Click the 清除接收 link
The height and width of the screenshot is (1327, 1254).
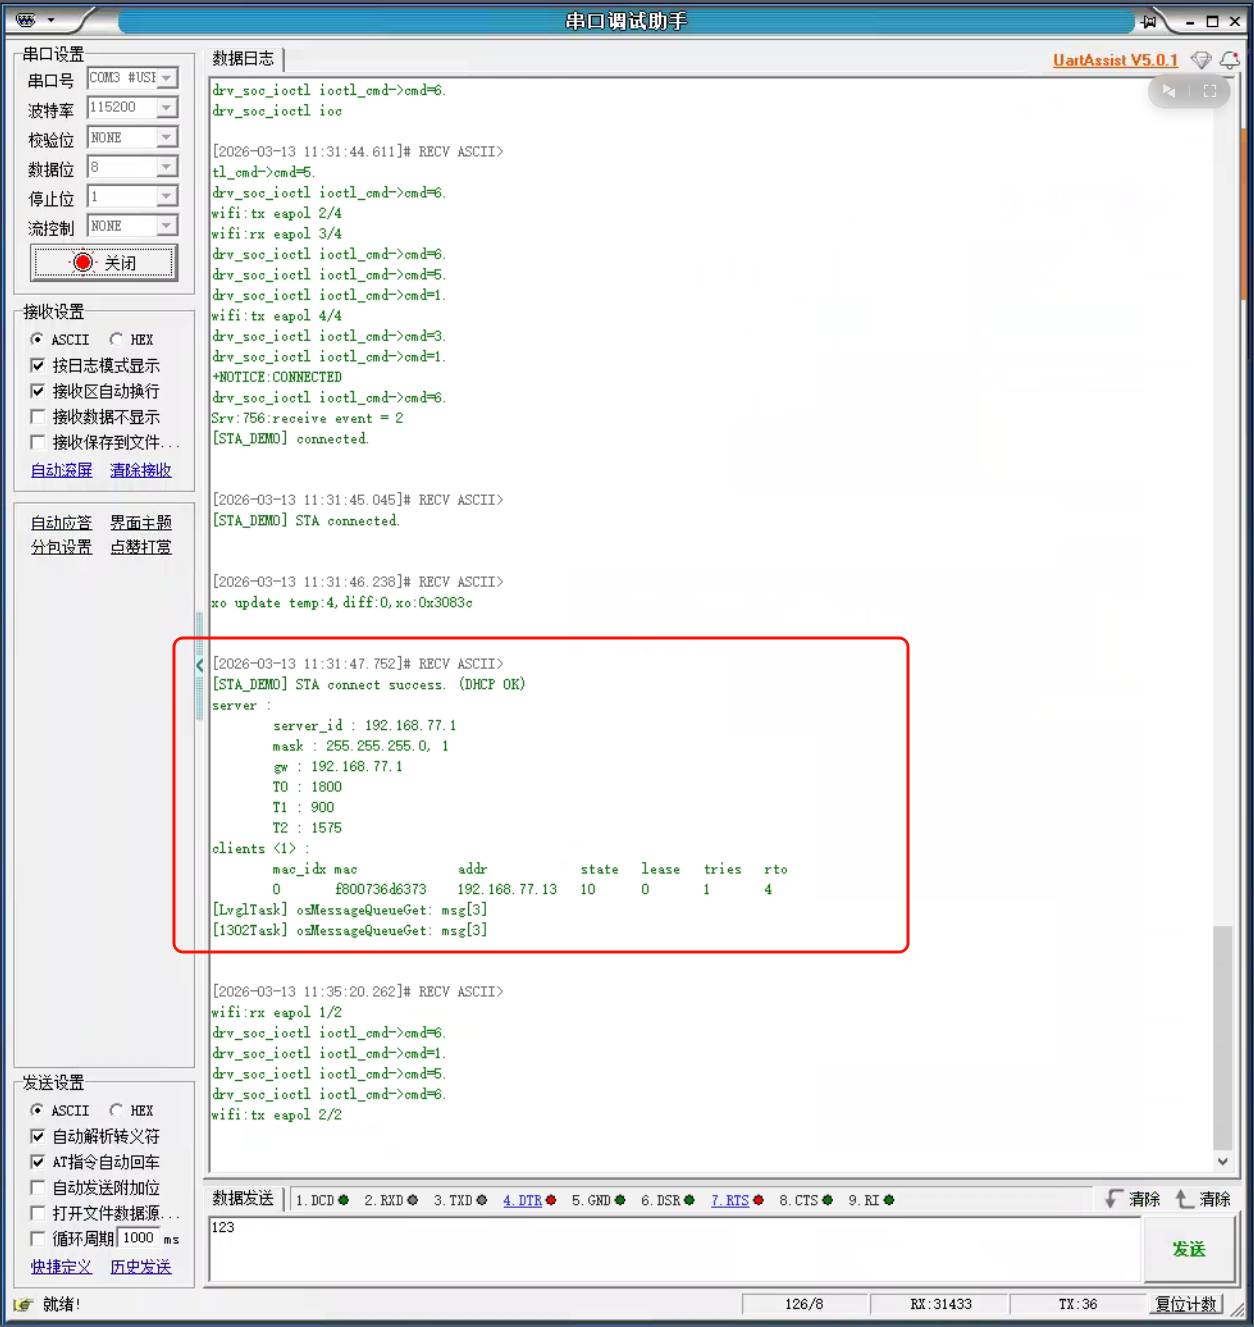(x=141, y=470)
